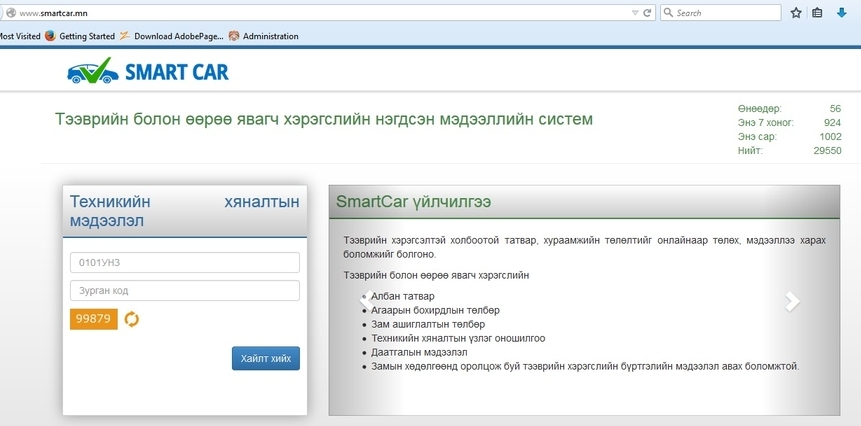
Task: Click the orange 99879 captcha image
Action: [x=93, y=319]
